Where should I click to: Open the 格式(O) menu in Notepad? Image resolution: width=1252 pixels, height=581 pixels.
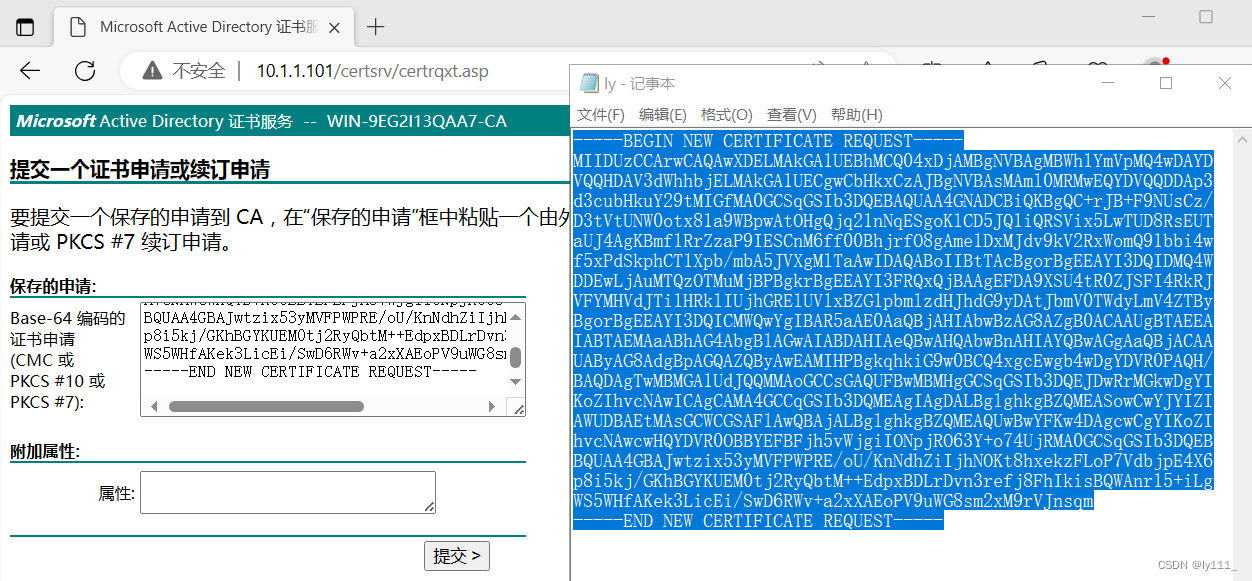(727, 115)
